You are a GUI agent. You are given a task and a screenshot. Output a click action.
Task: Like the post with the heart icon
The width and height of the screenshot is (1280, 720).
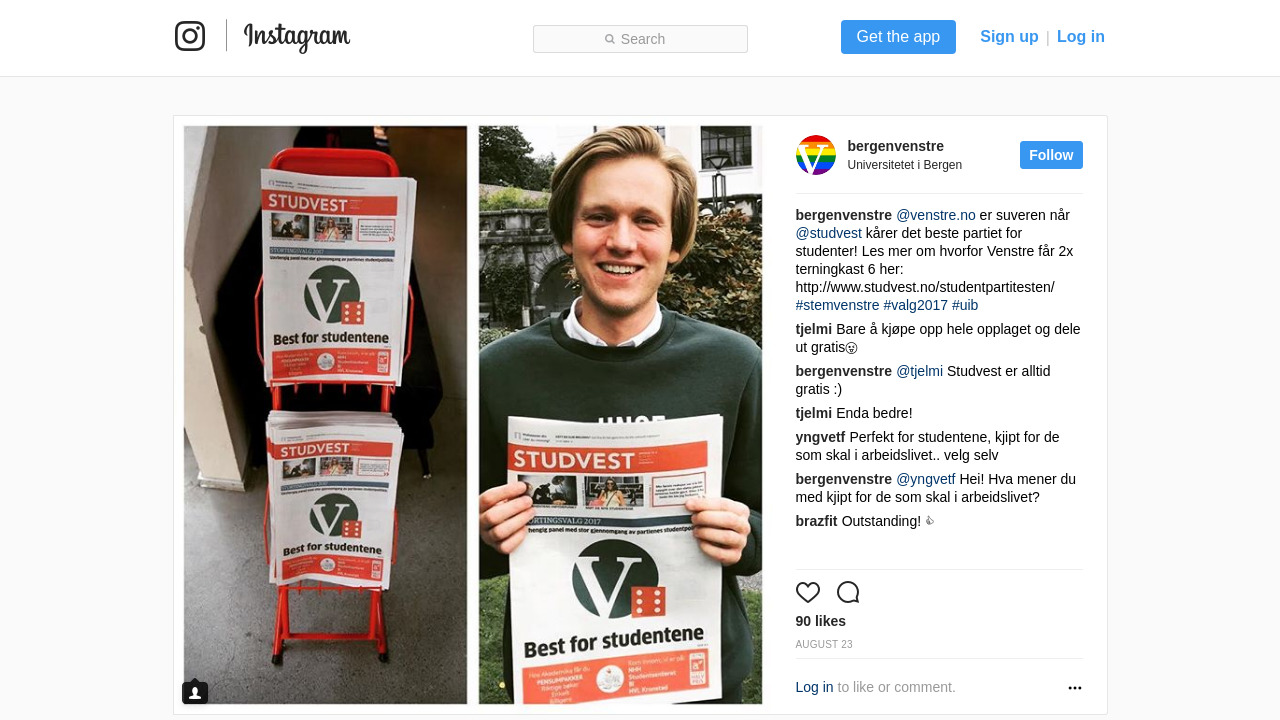tap(808, 592)
